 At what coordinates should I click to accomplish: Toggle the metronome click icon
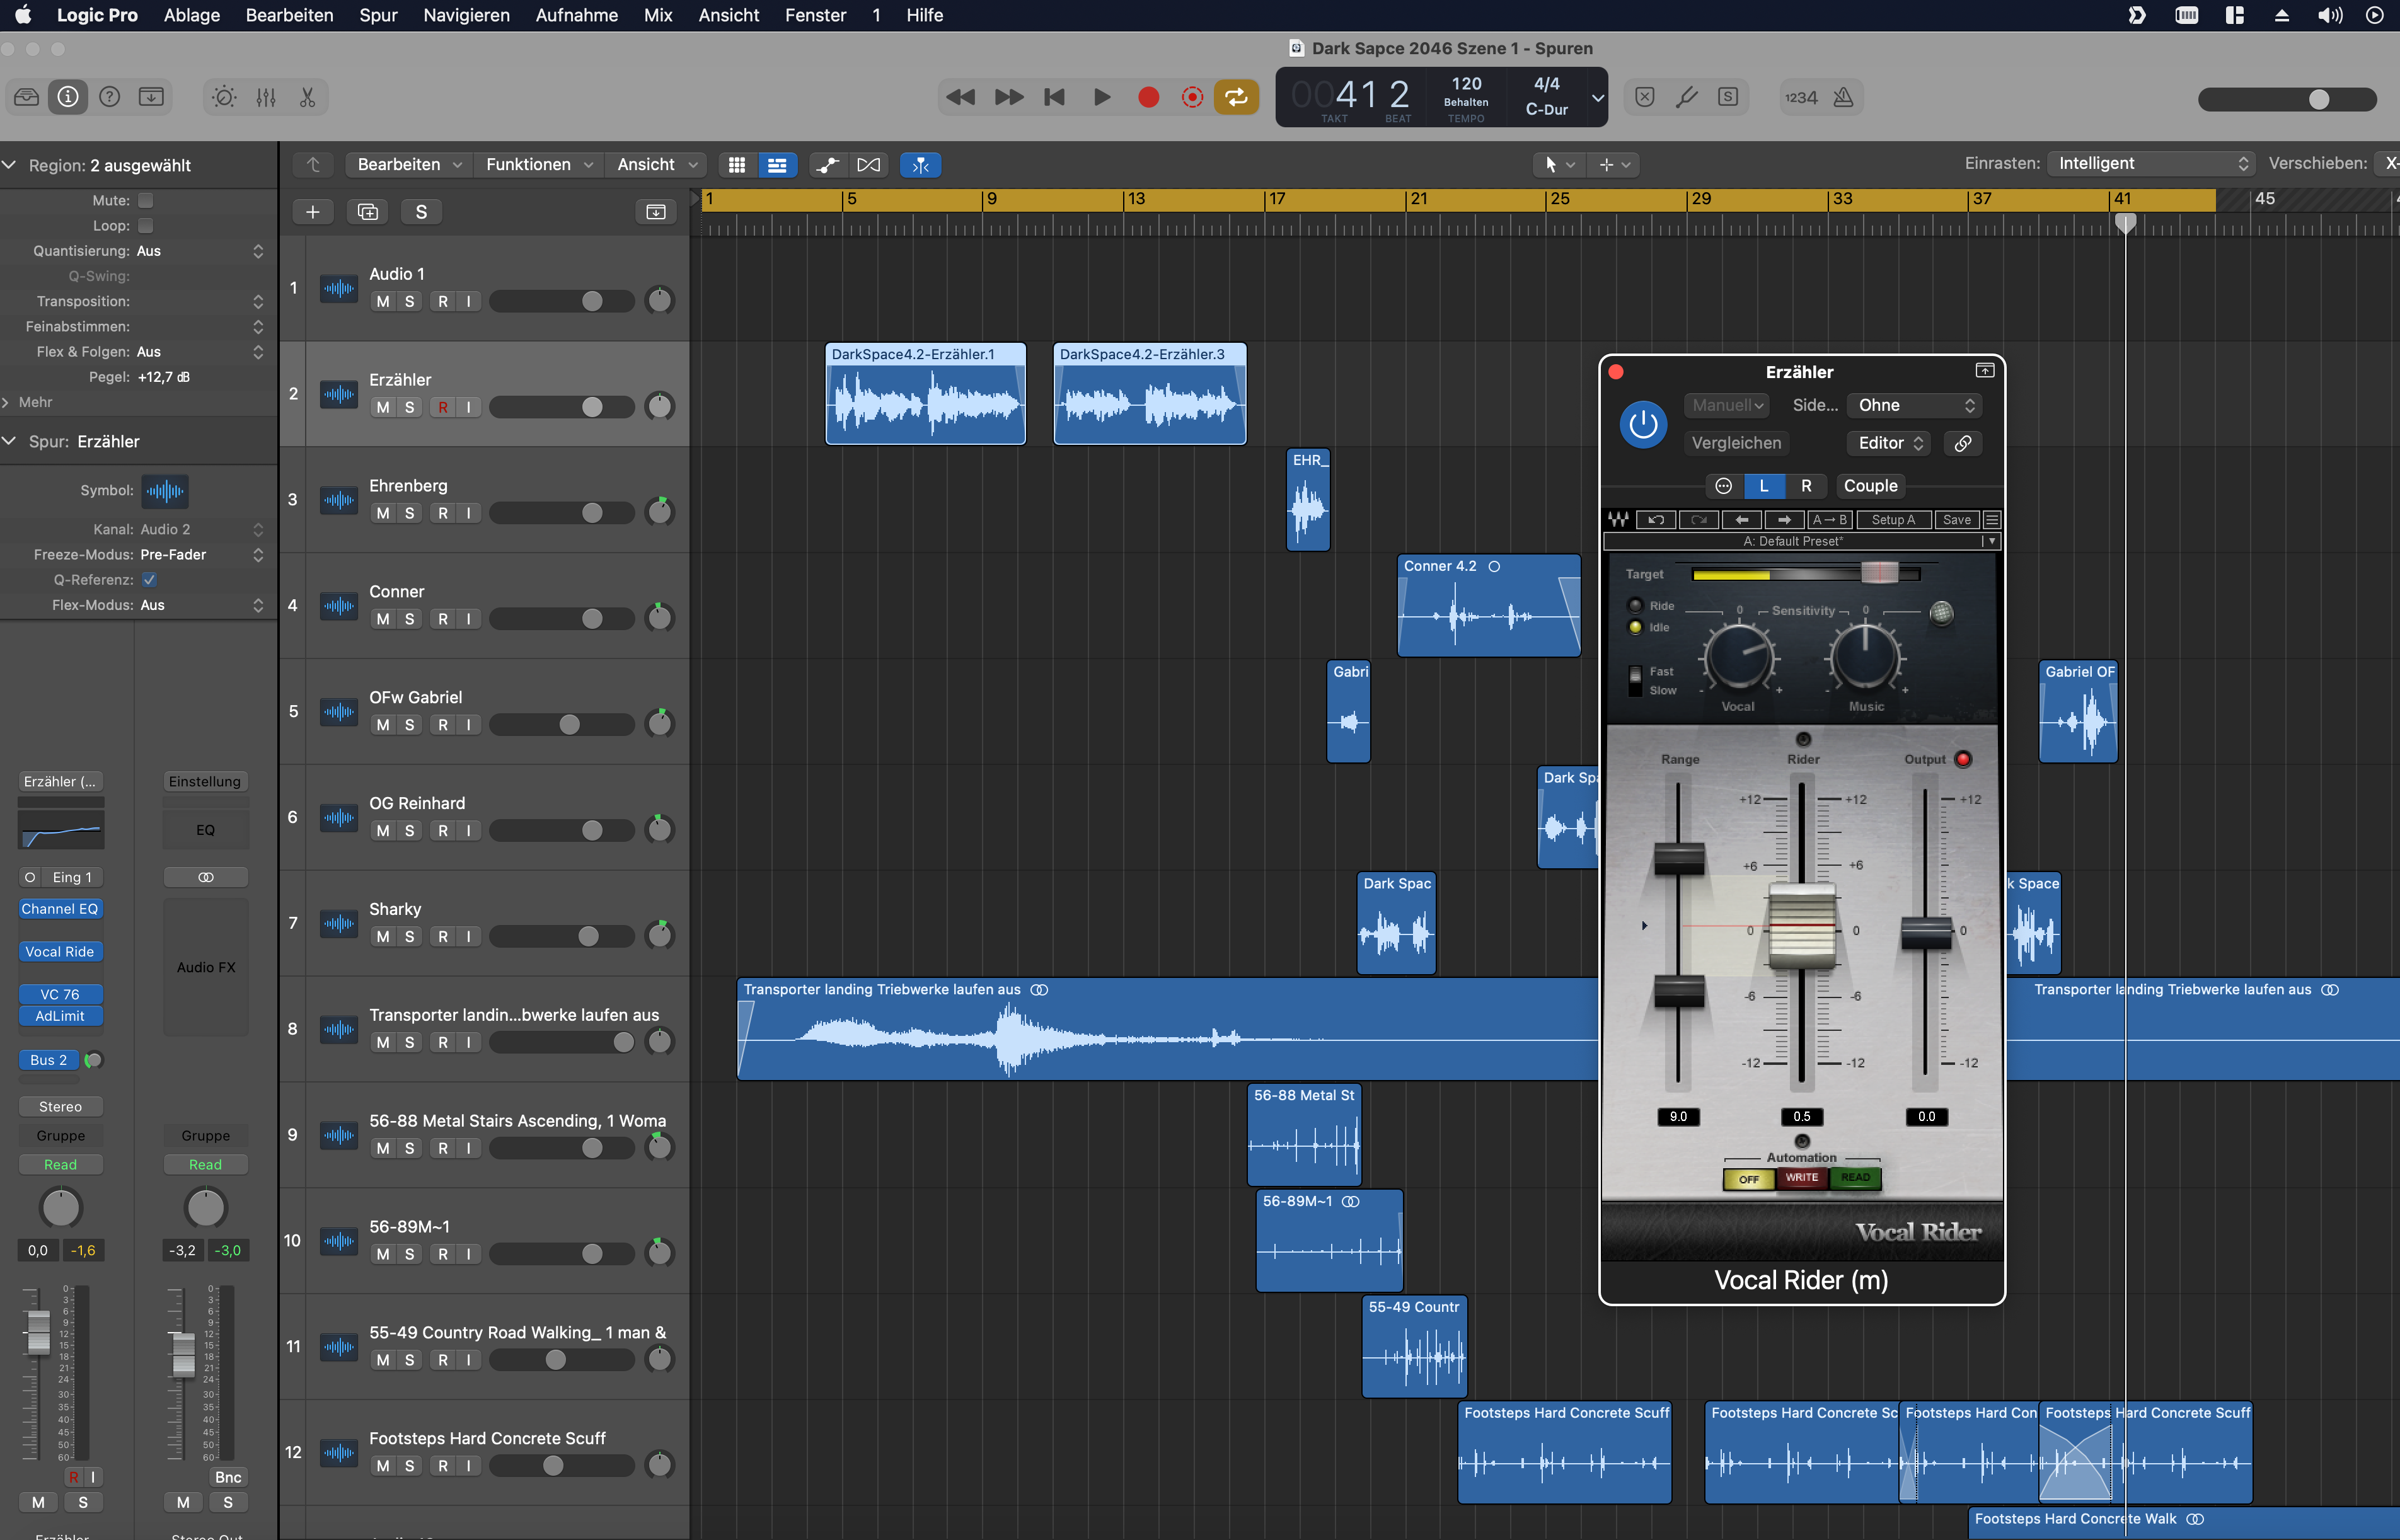point(1843,97)
